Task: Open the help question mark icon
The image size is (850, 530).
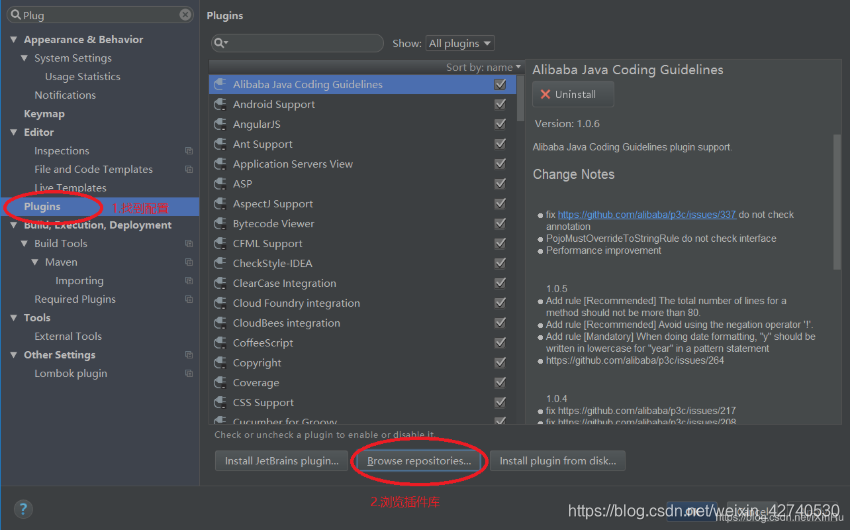Action: (23, 509)
